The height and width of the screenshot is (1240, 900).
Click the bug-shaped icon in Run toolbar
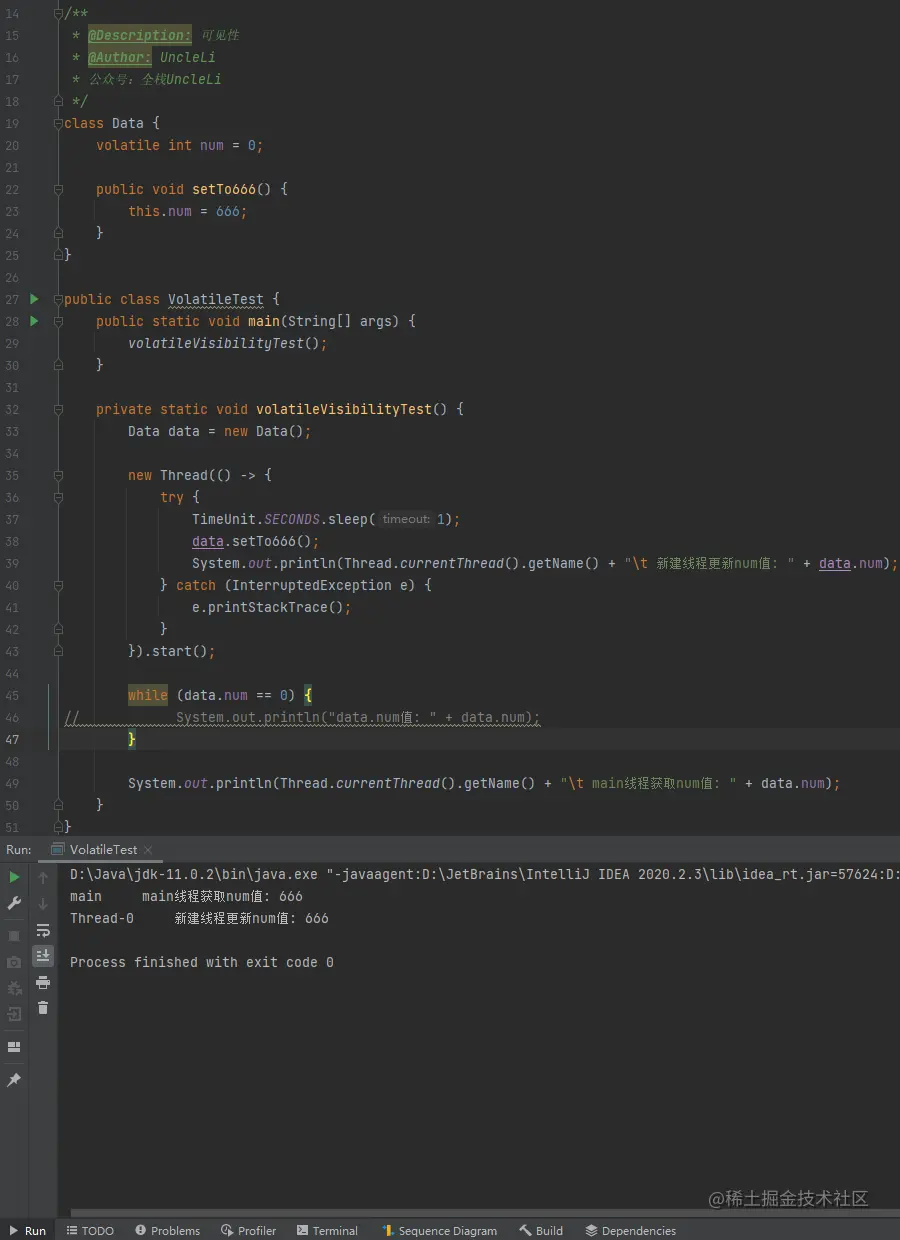click(14, 988)
